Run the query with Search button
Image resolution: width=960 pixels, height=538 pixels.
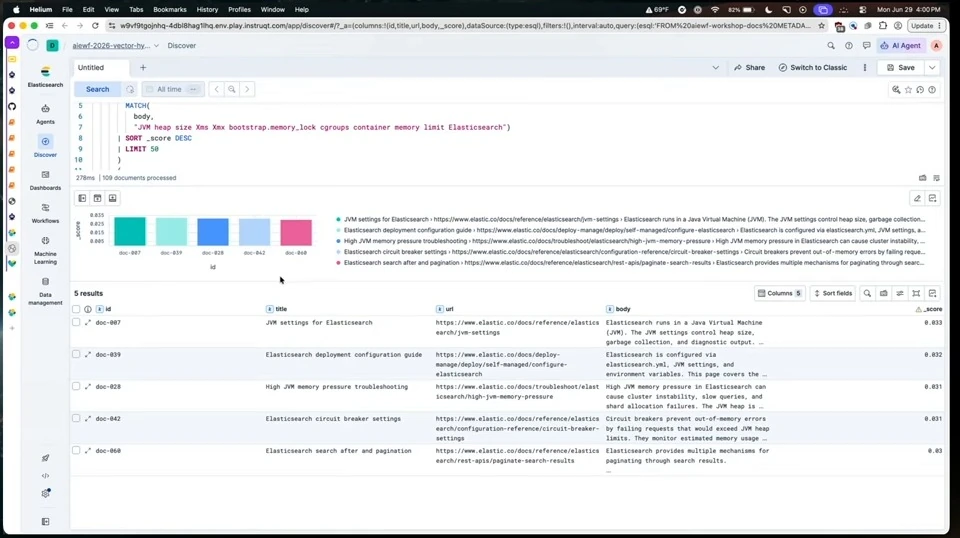pyautogui.click(x=97, y=89)
